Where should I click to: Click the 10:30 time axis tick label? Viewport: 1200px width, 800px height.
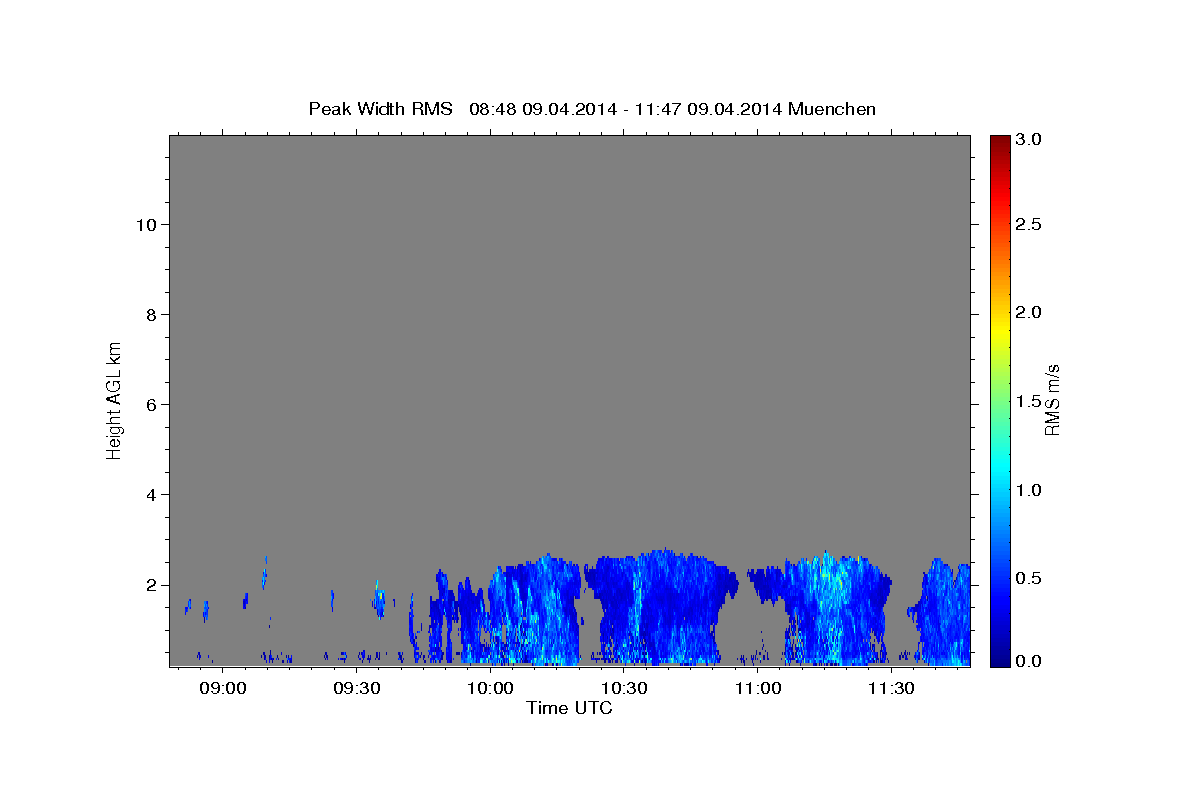[624, 689]
